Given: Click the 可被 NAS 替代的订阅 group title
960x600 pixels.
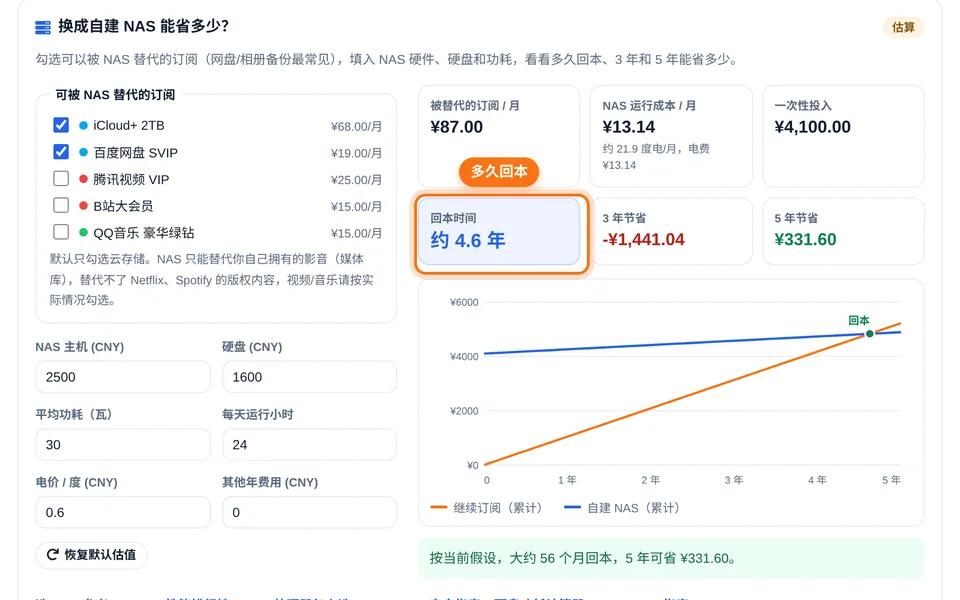Looking at the screenshot, I should tap(115, 94).
